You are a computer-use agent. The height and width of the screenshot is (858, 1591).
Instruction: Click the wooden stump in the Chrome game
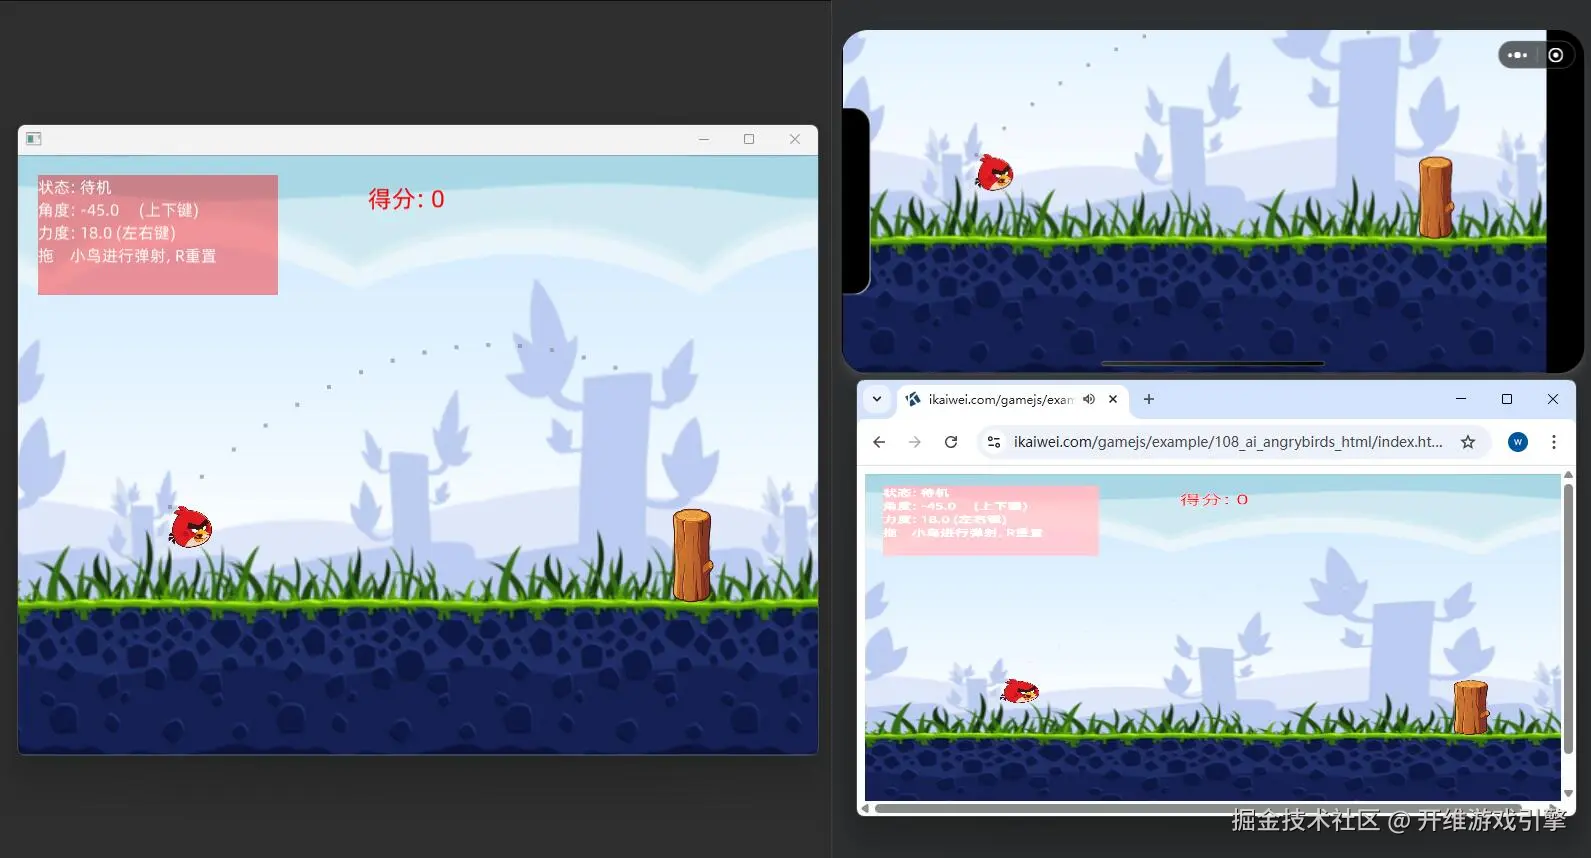1470,708
